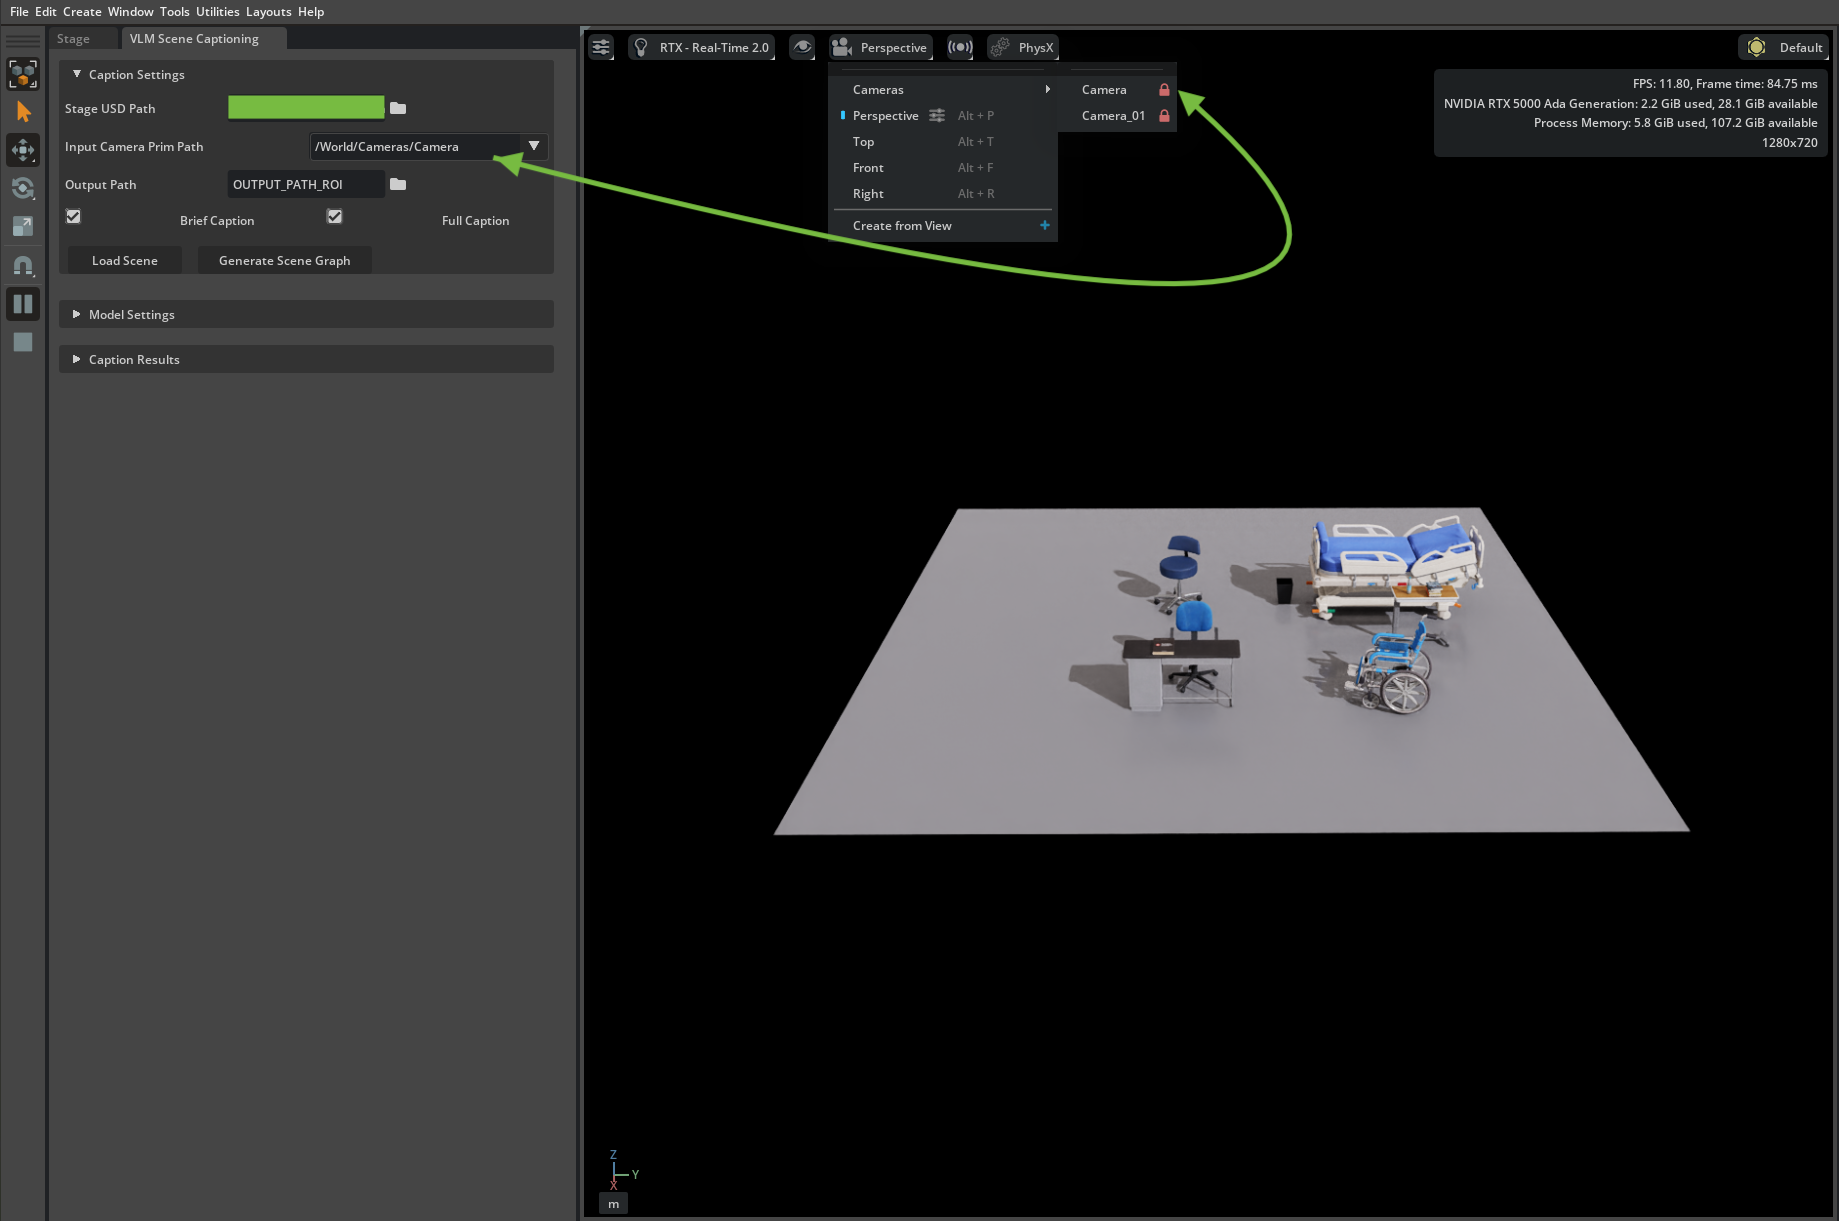
Task: Choose the Top camera view
Action: (863, 142)
